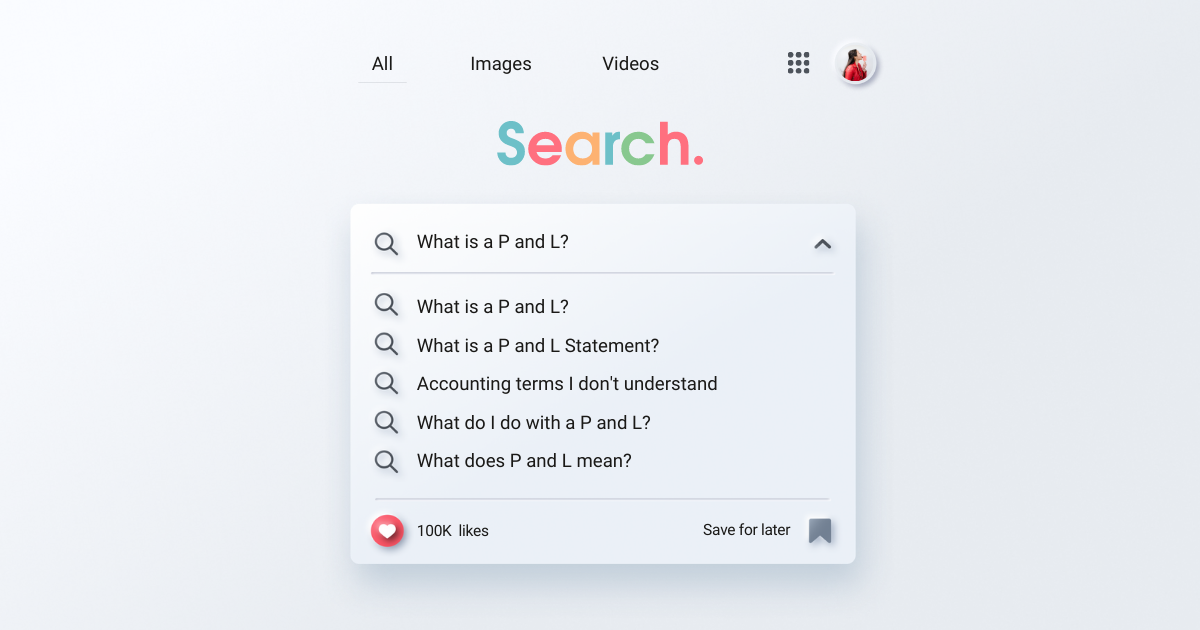Switch to the All tab
The height and width of the screenshot is (630, 1200).
click(x=382, y=64)
